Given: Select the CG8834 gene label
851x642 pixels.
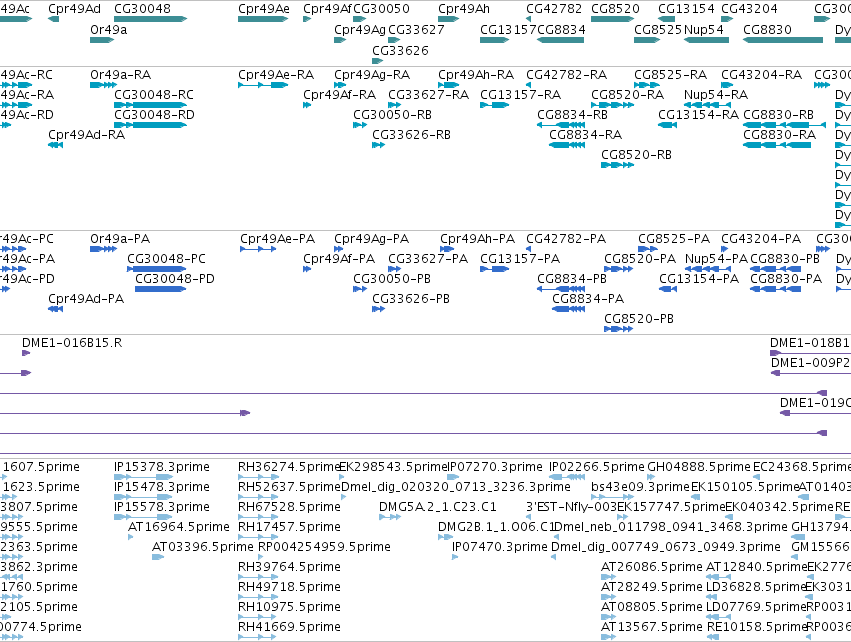Looking at the screenshot, I should (x=561, y=29).
